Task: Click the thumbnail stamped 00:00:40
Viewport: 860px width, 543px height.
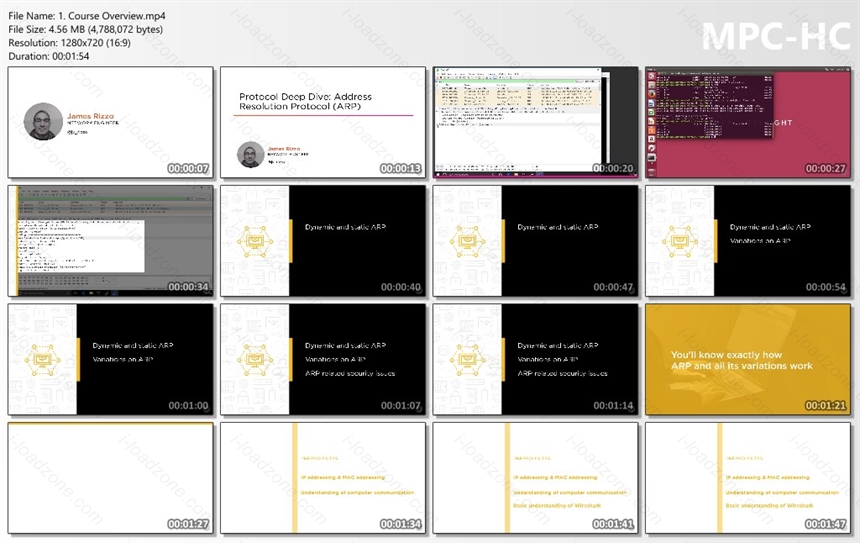Action: click(323, 241)
